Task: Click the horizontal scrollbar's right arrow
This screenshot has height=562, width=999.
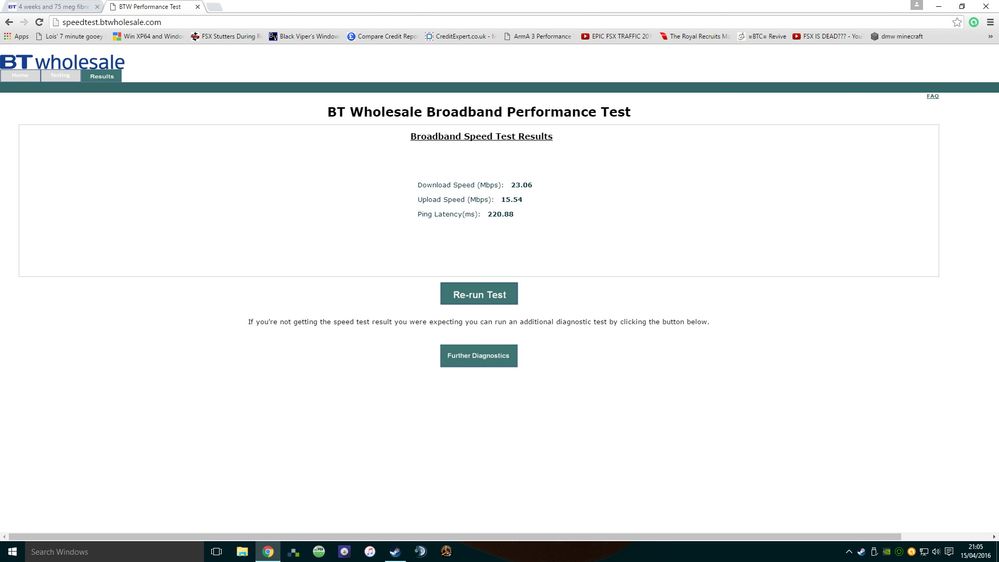Action: point(994,537)
